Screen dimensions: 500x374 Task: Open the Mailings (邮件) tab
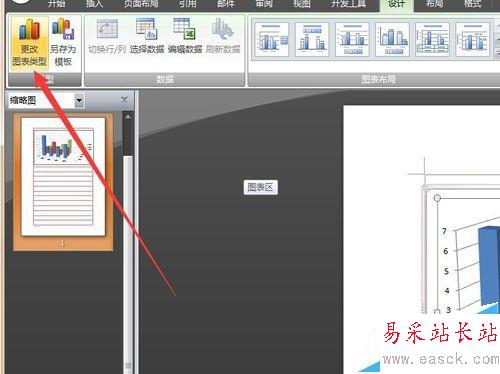[x=226, y=4]
